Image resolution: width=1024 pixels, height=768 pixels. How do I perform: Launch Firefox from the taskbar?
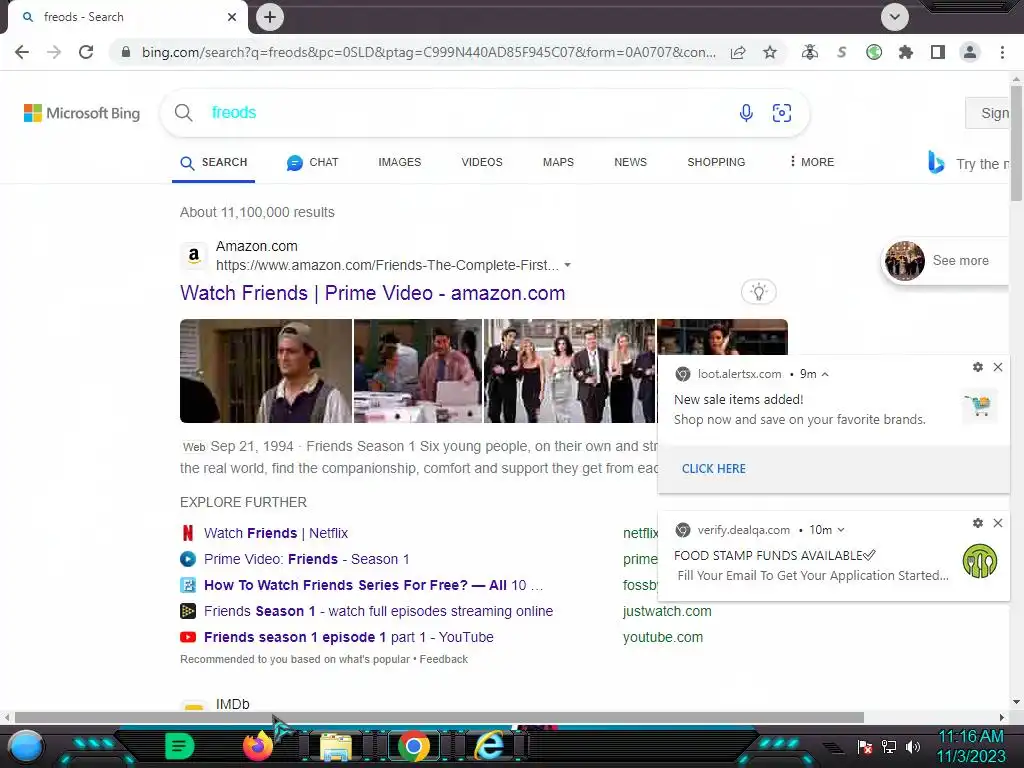(257, 746)
